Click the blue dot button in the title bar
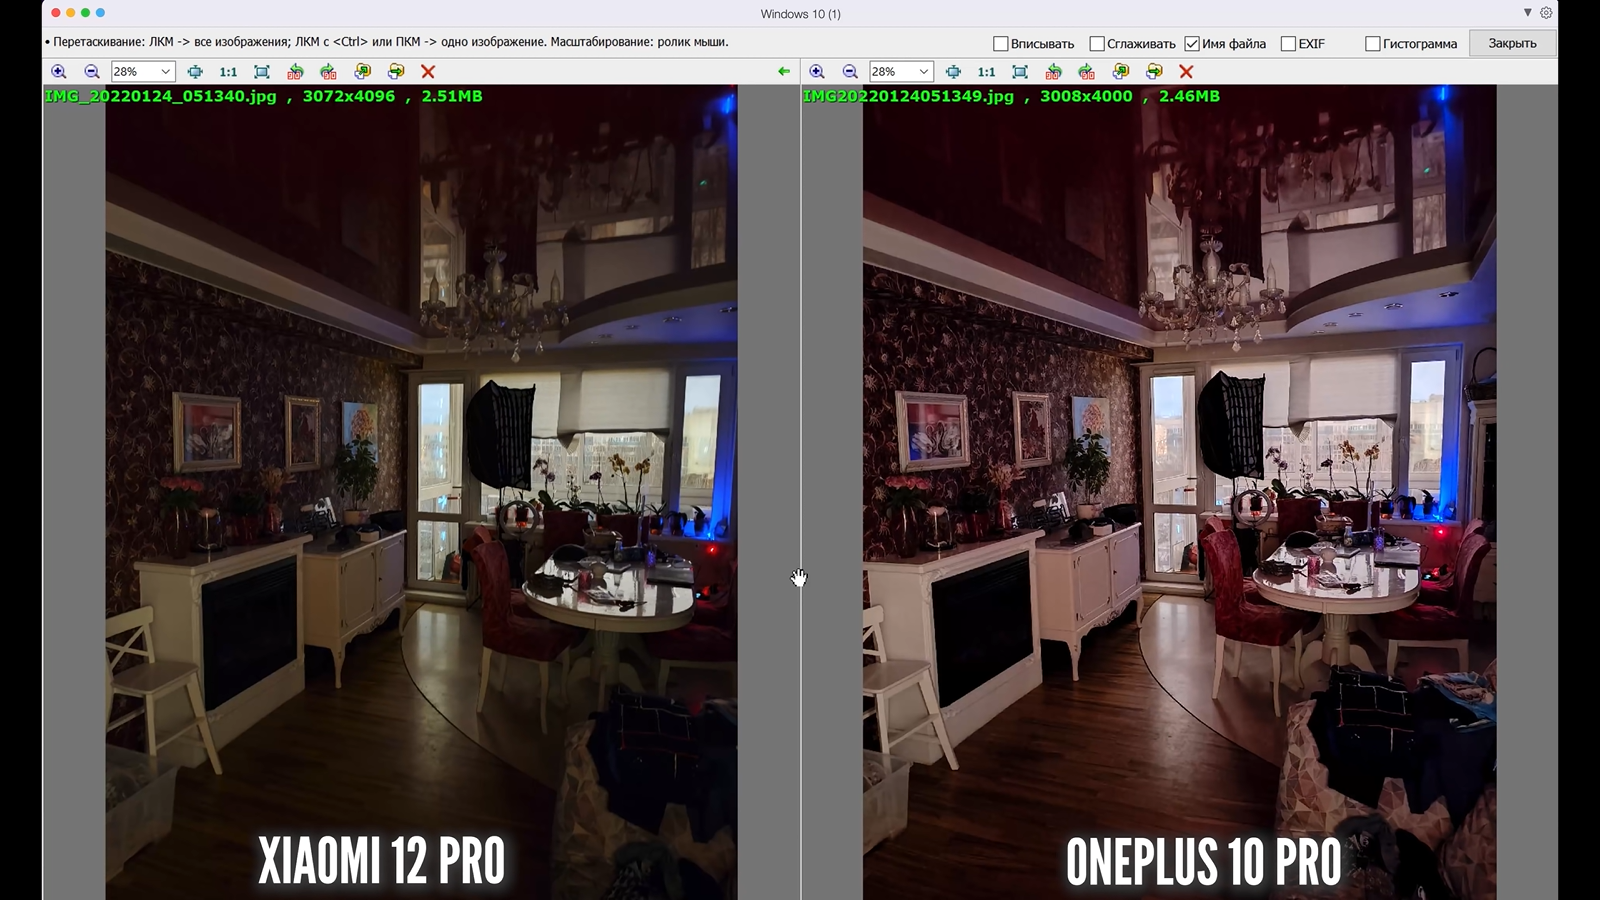Image resolution: width=1600 pixels, height=900 pixels. (100, 13)
